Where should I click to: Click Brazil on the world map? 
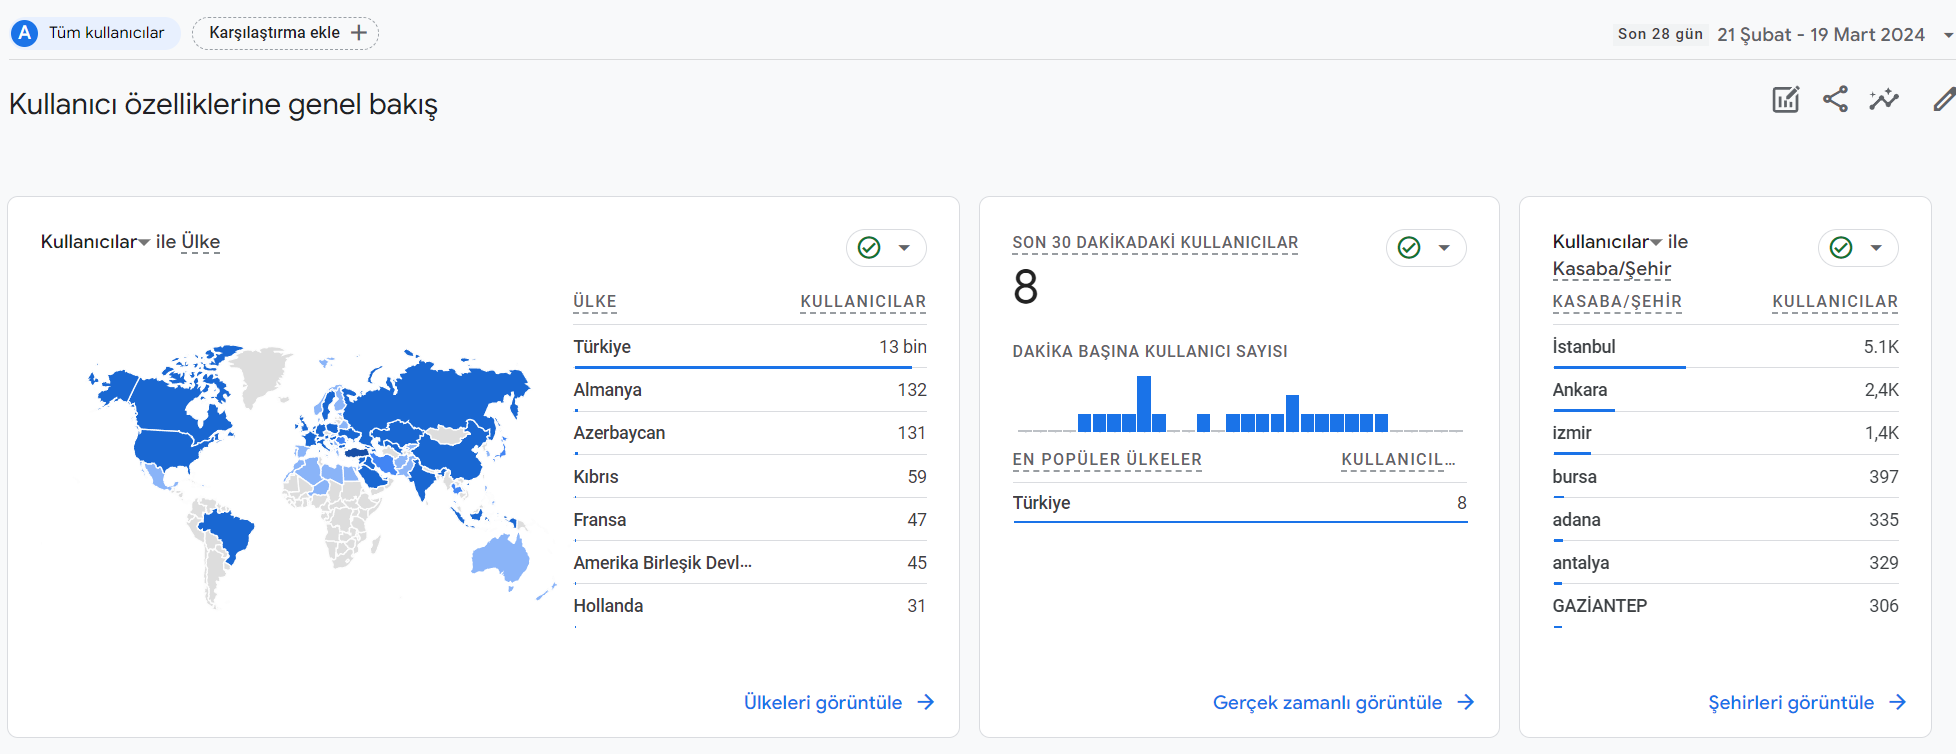(228, 533)
